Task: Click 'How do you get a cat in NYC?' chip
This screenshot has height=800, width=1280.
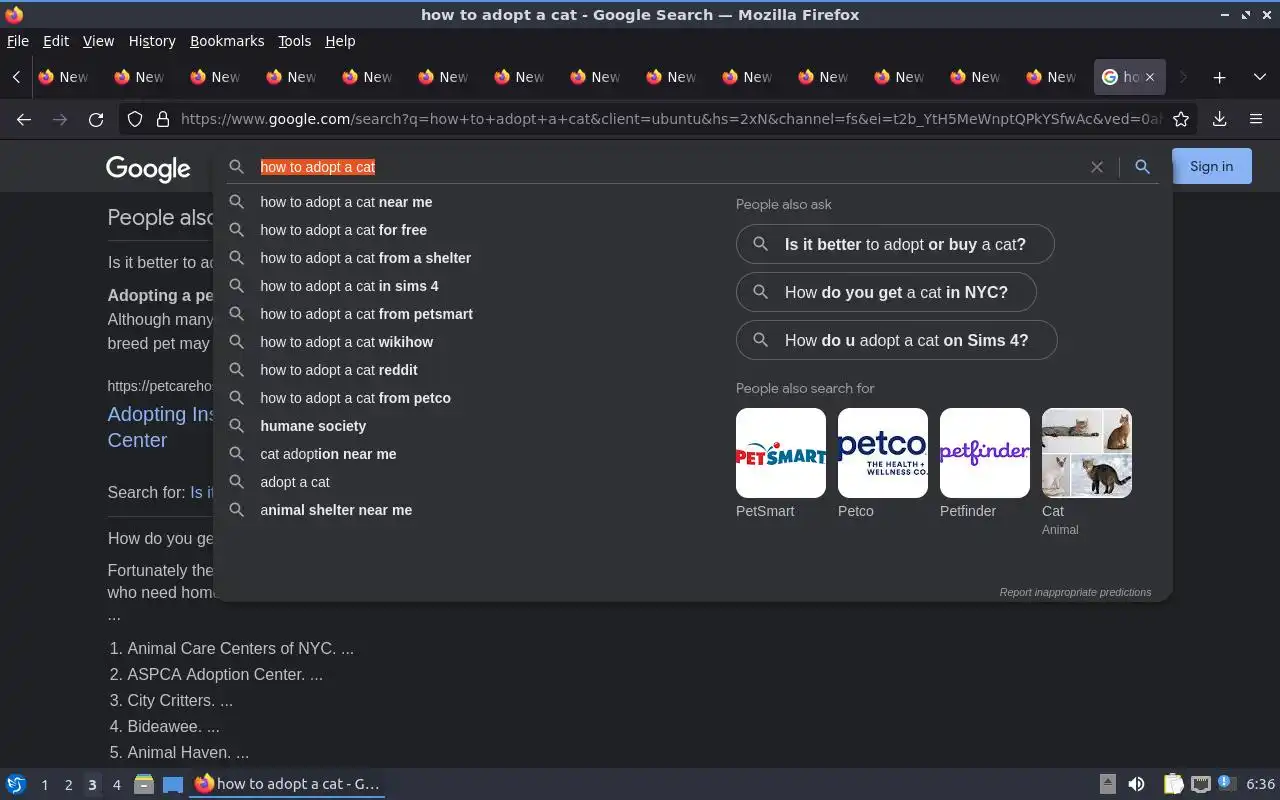Action: (886, 292)
